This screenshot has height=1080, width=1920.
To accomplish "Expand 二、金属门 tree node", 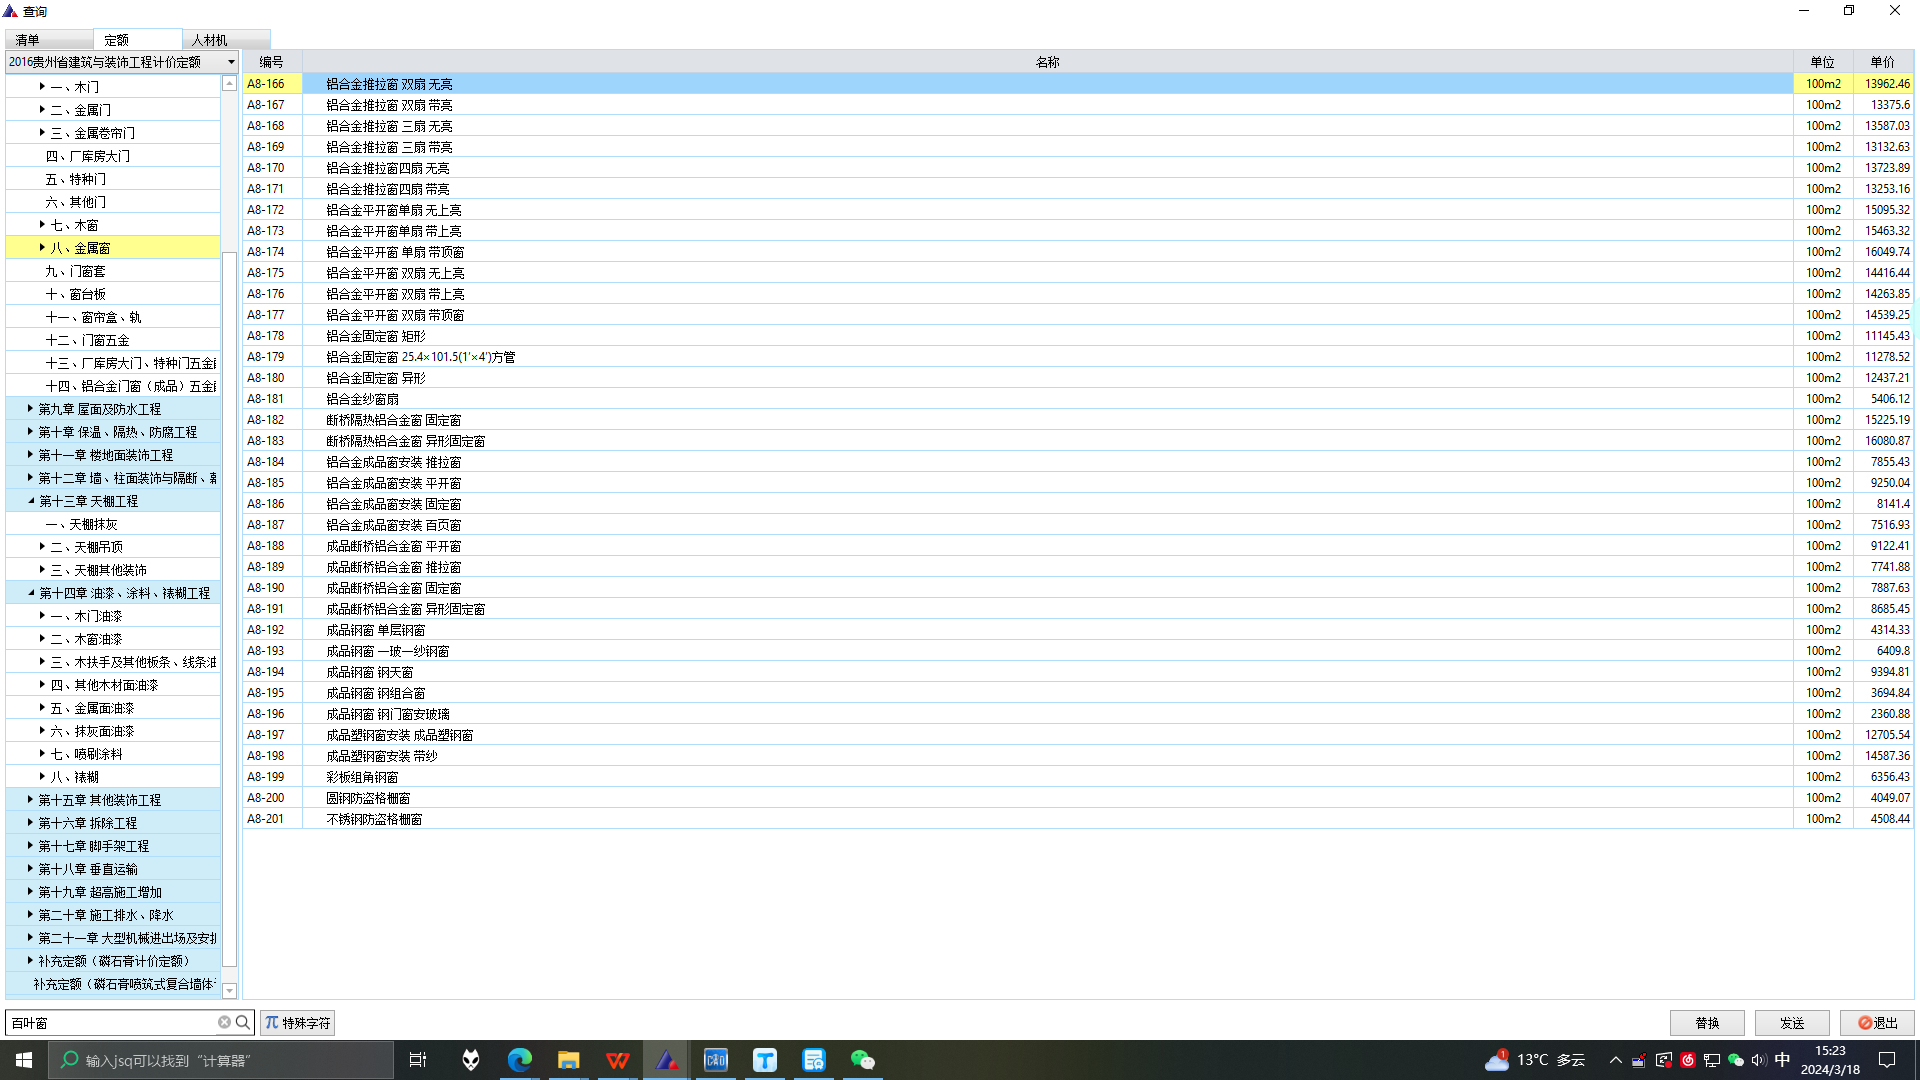I will point(42,110).
